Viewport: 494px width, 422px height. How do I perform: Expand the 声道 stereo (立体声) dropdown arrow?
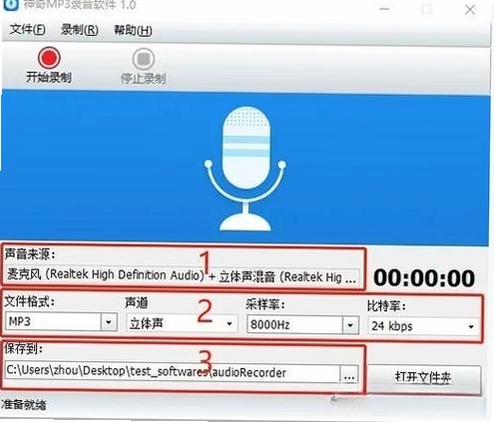tap(229, 324)
